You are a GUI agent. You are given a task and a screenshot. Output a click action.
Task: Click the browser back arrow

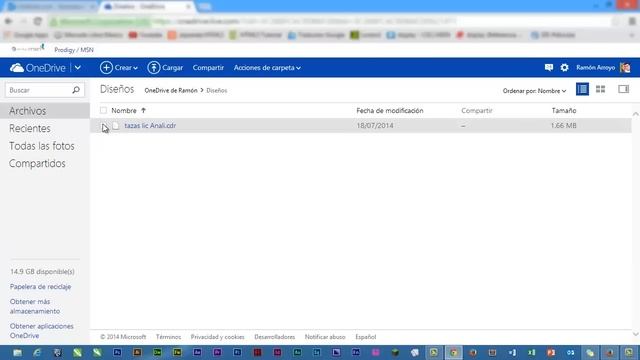[x=9, y=21]
